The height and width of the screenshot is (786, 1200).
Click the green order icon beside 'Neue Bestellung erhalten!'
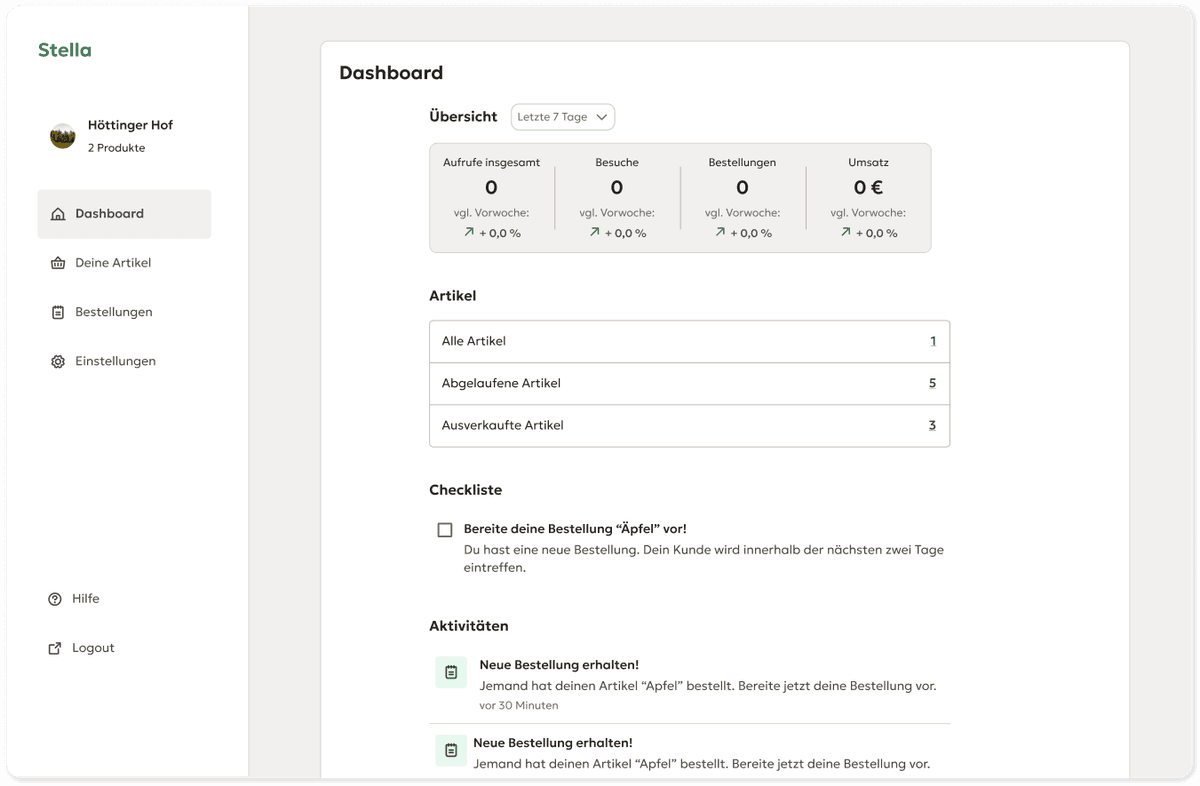(x=450, y=672)
